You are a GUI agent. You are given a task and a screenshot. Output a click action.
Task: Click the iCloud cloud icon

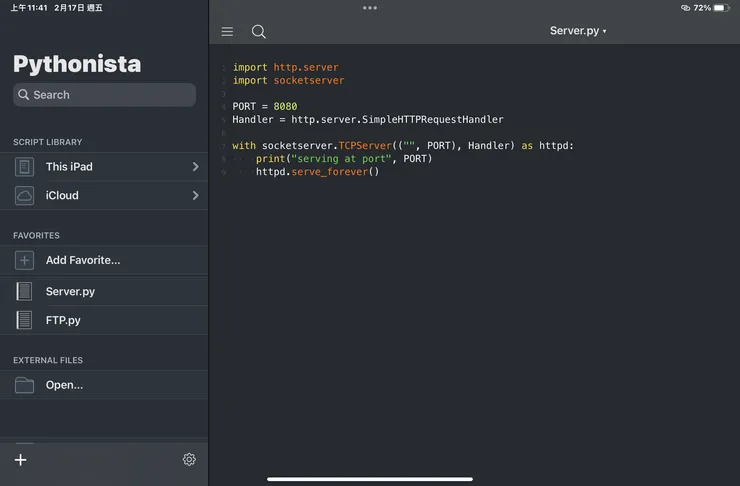[24, 195]
